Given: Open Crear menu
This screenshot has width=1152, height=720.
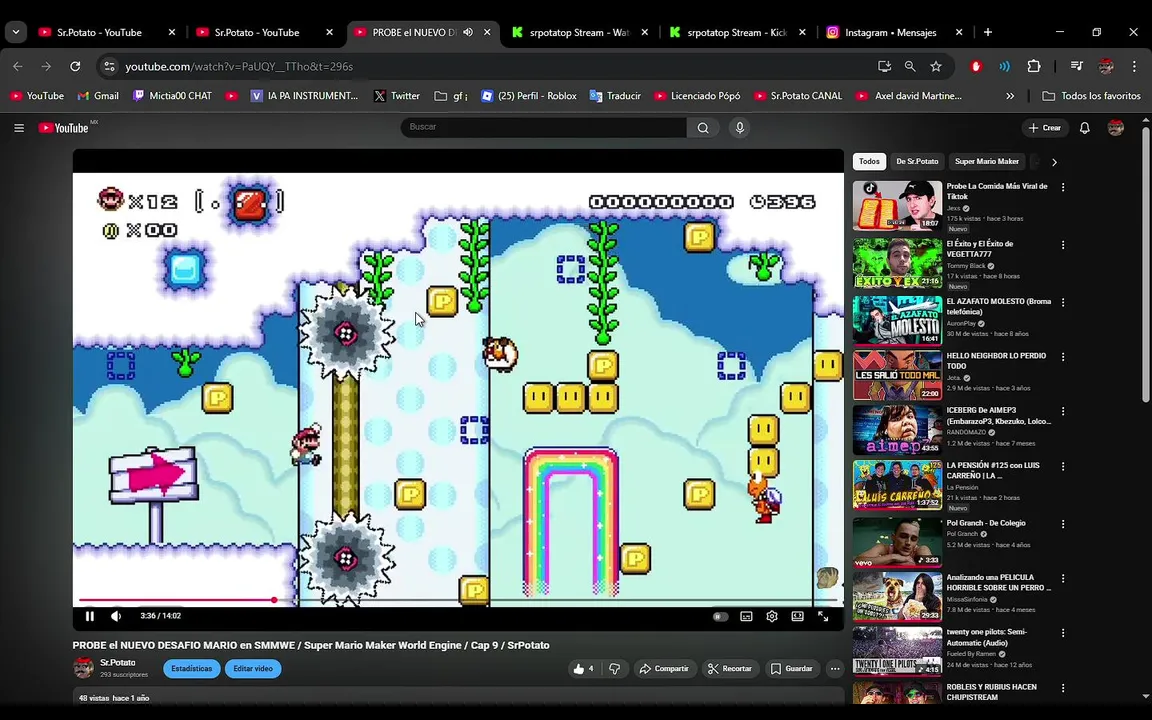Looking at the screenshot, I should click(1045, 128).
